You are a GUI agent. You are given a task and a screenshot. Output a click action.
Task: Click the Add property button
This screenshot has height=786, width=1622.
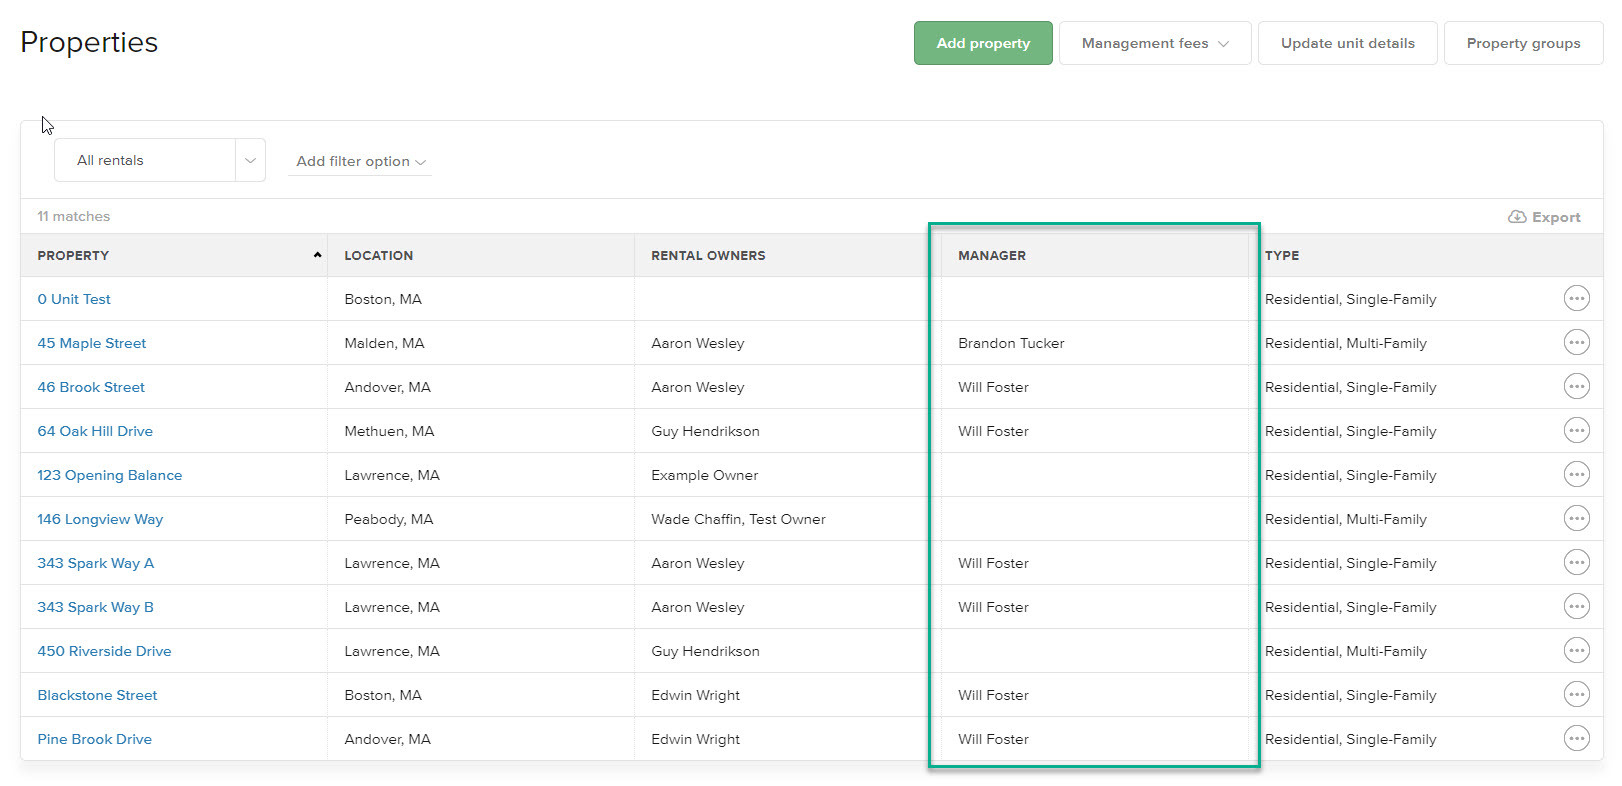pyautogui.click(x=983, y=43)
